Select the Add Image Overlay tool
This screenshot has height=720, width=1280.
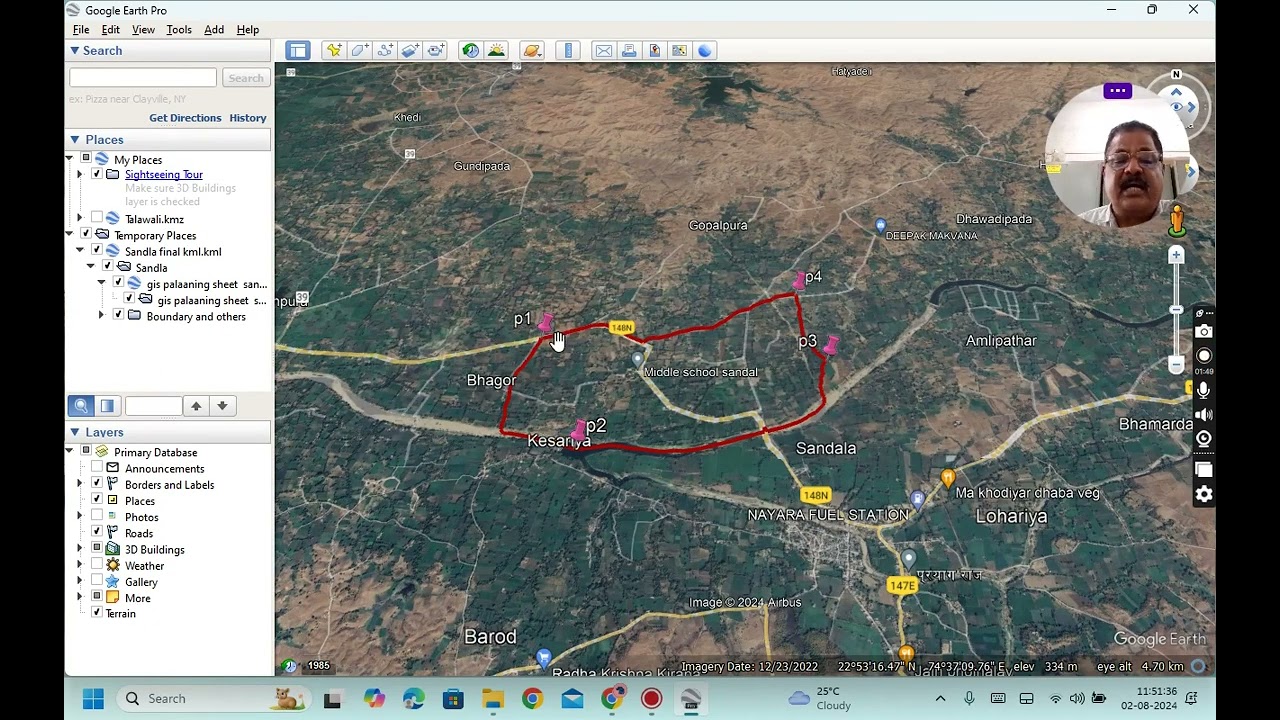(x=410, y=50)
